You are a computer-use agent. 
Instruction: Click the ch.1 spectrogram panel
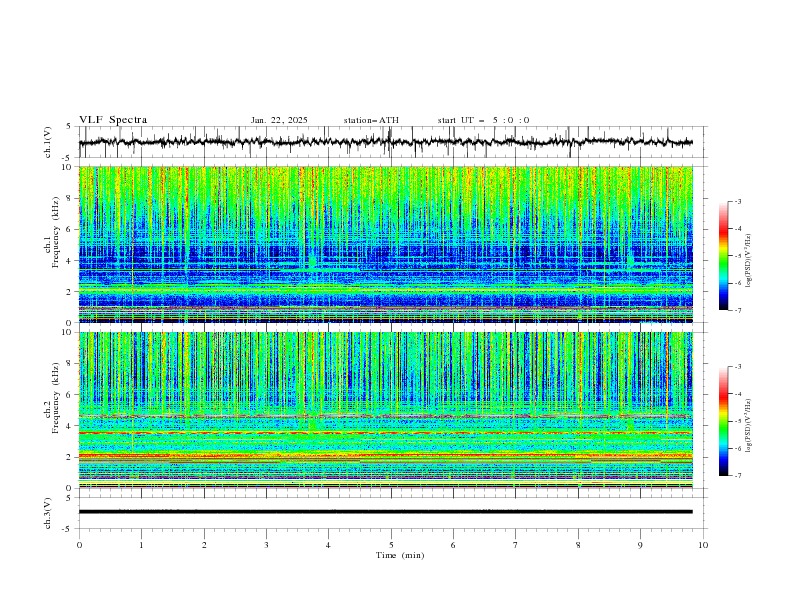point(386,244)
